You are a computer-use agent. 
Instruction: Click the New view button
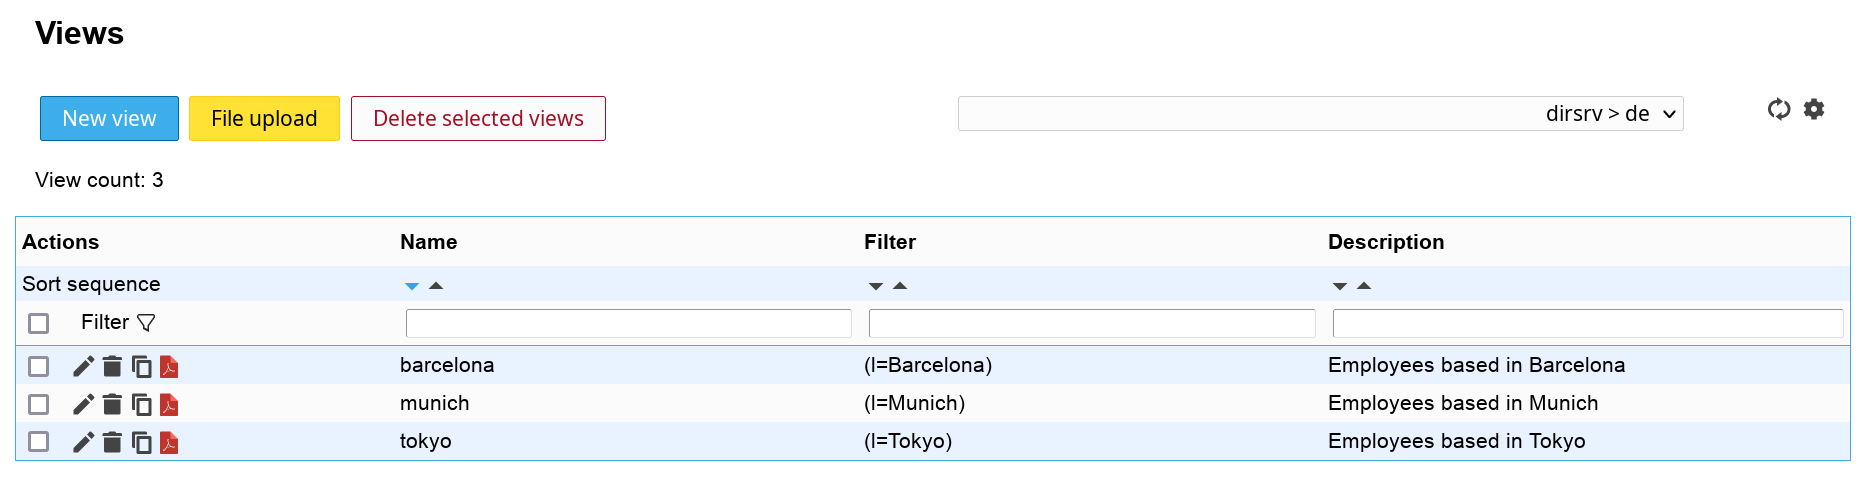pyautogui.click(x=109, y=119)
